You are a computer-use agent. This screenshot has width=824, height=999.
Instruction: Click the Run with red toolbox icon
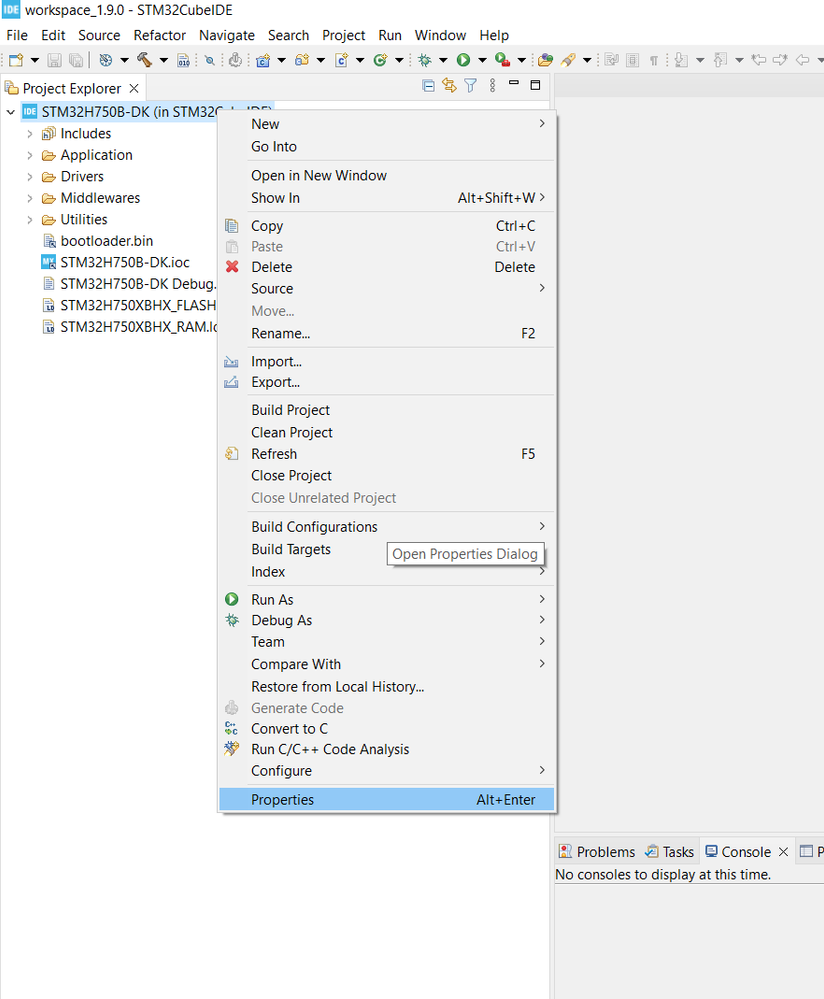pos(503,60)
